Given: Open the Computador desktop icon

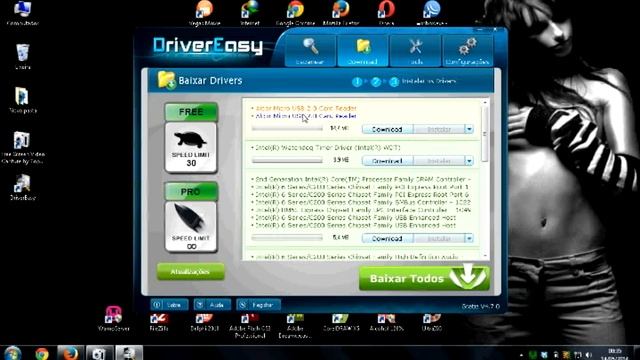Looking at the screenshot, I should 22,13.
